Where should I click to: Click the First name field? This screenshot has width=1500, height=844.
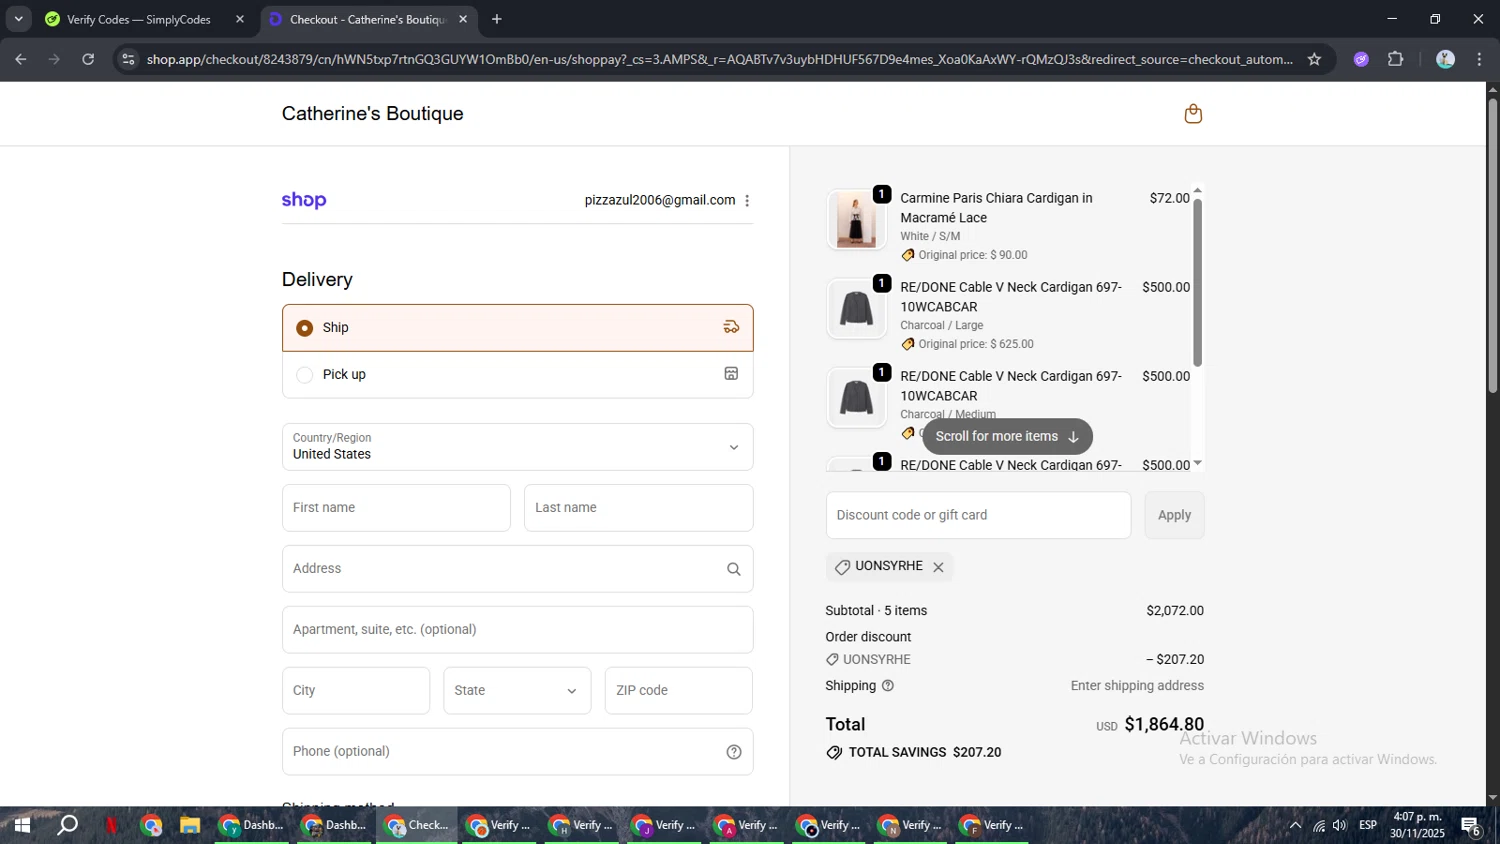(396, 508)
